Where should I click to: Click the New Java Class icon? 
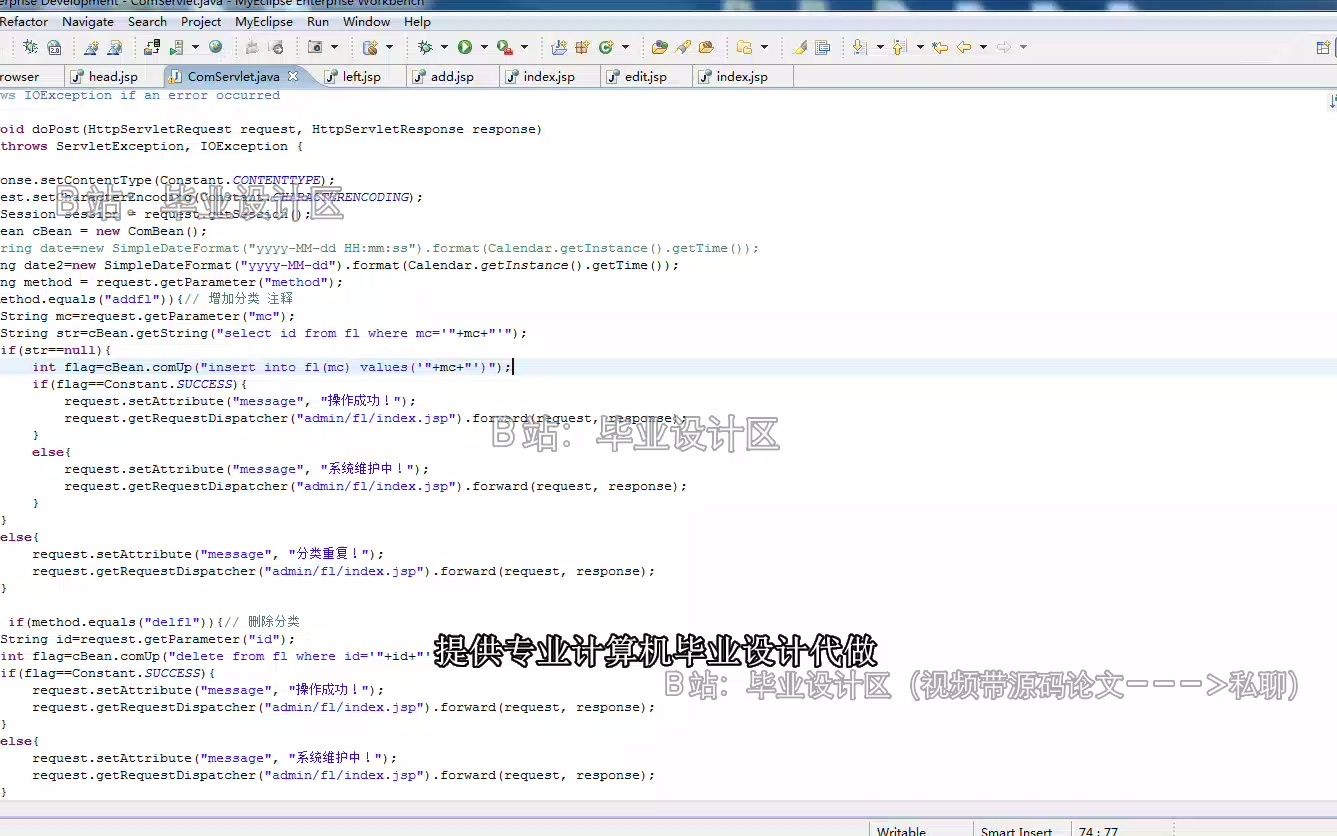606,47
